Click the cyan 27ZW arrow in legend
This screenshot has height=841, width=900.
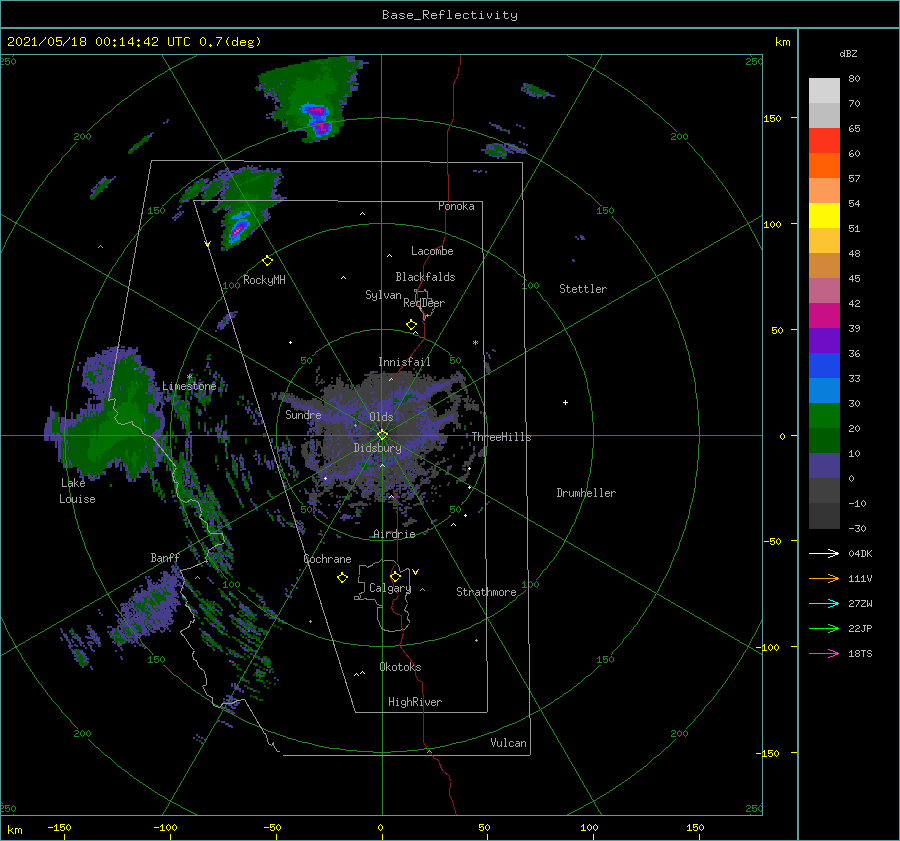(824, 603)
